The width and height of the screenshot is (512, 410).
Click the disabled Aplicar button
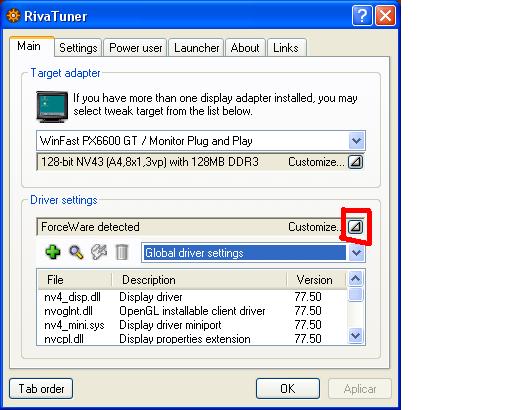(360, 389)
